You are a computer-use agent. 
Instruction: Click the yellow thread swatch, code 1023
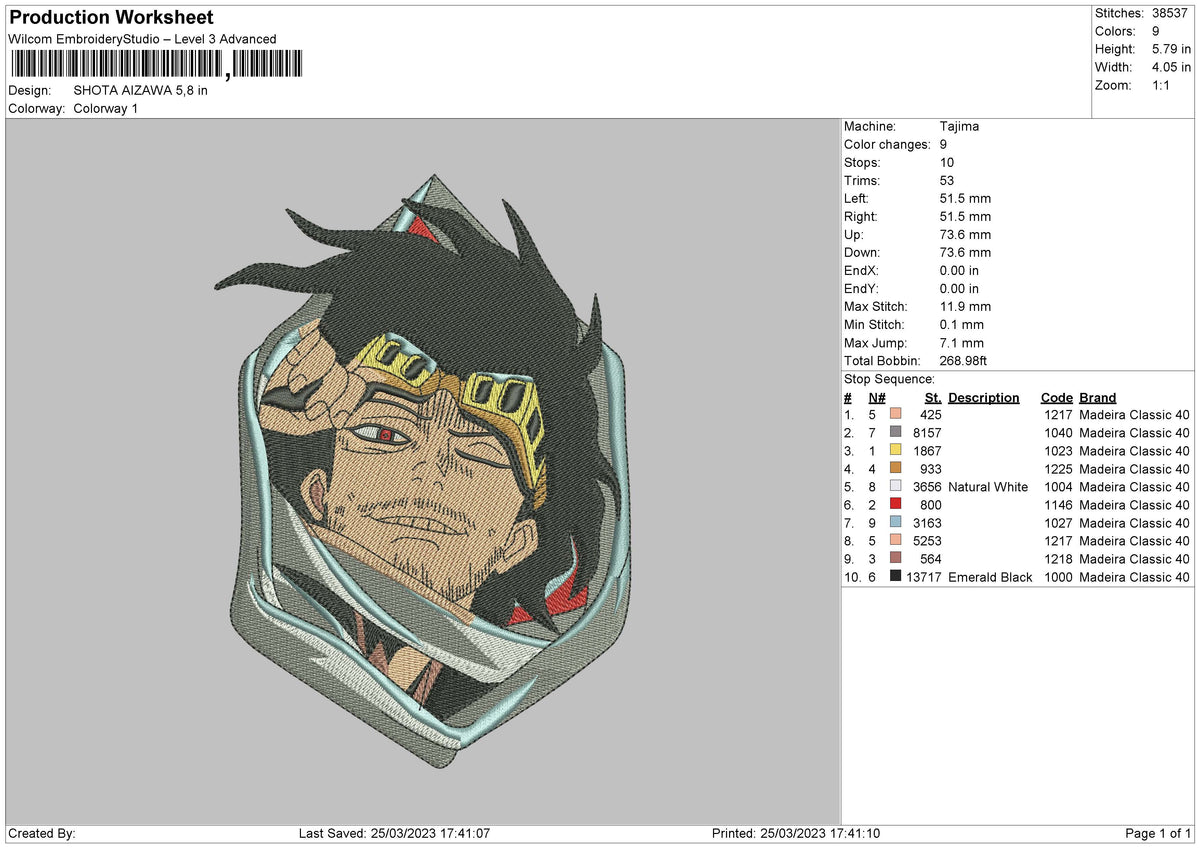pyautogui.click(x=896, y=451)
